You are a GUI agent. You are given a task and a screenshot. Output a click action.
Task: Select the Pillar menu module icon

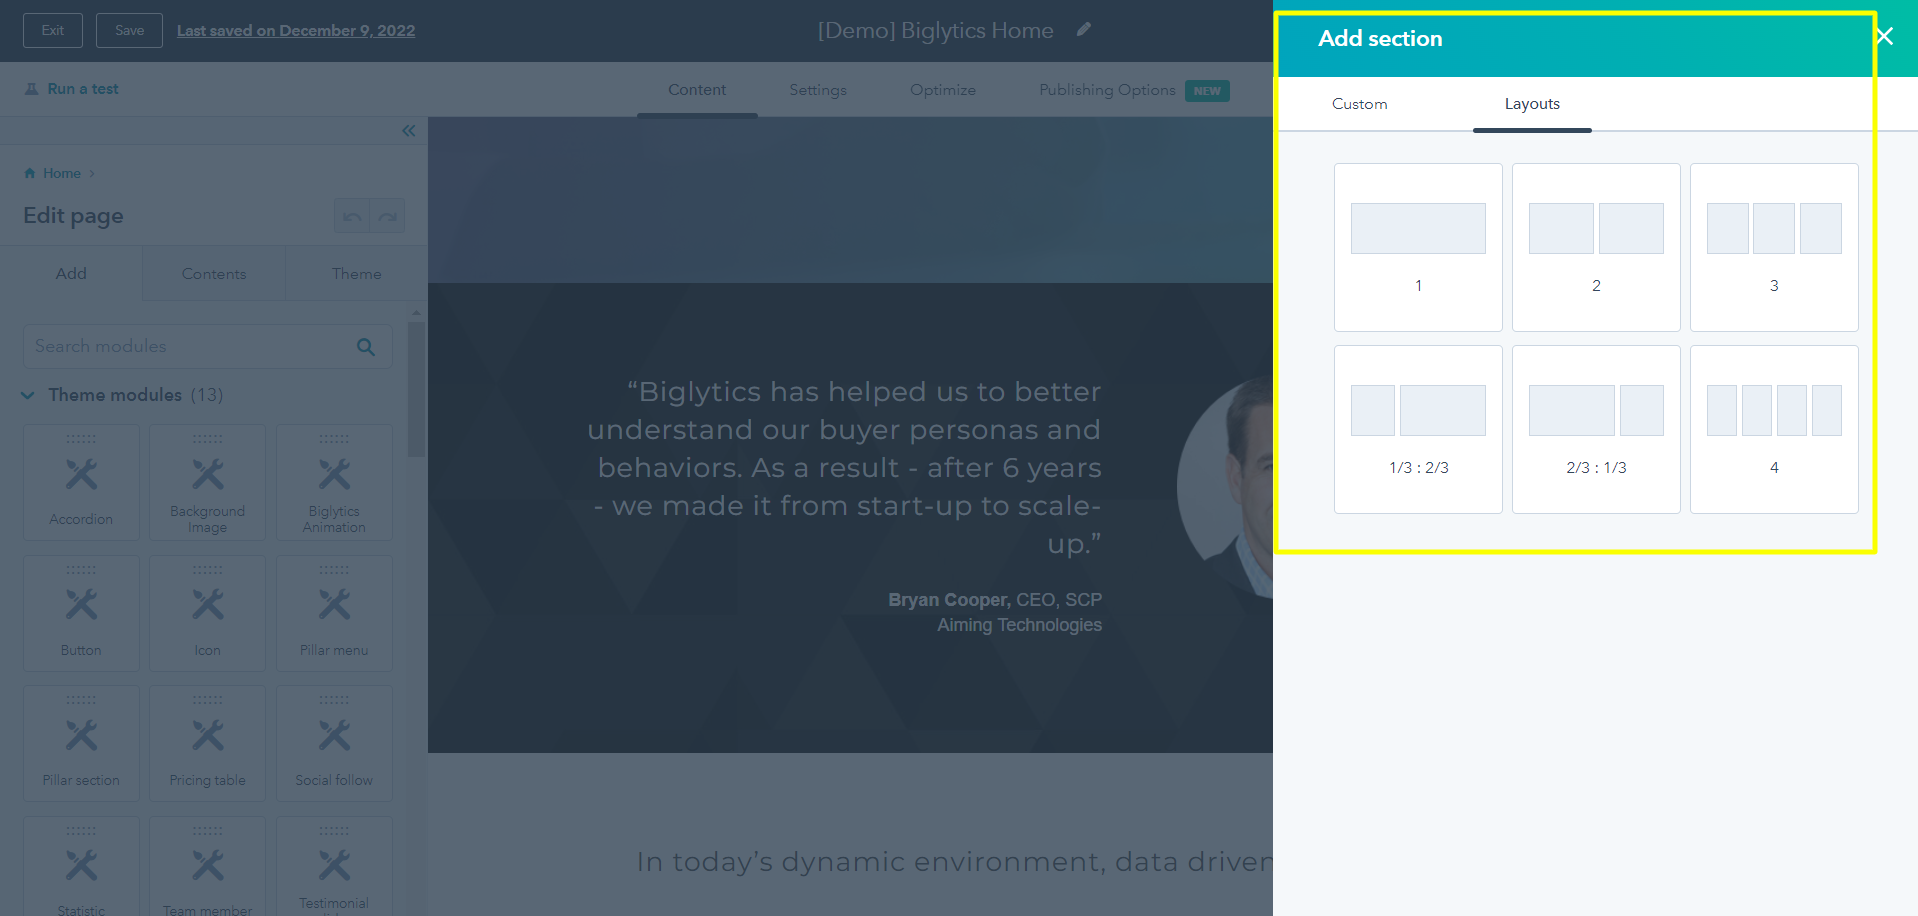(x=334, y=604)
